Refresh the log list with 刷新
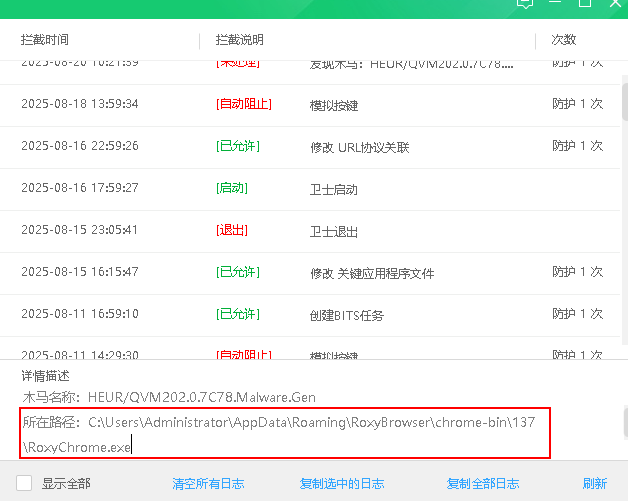This screenshot has height=501, width=628. pos(595,483)
